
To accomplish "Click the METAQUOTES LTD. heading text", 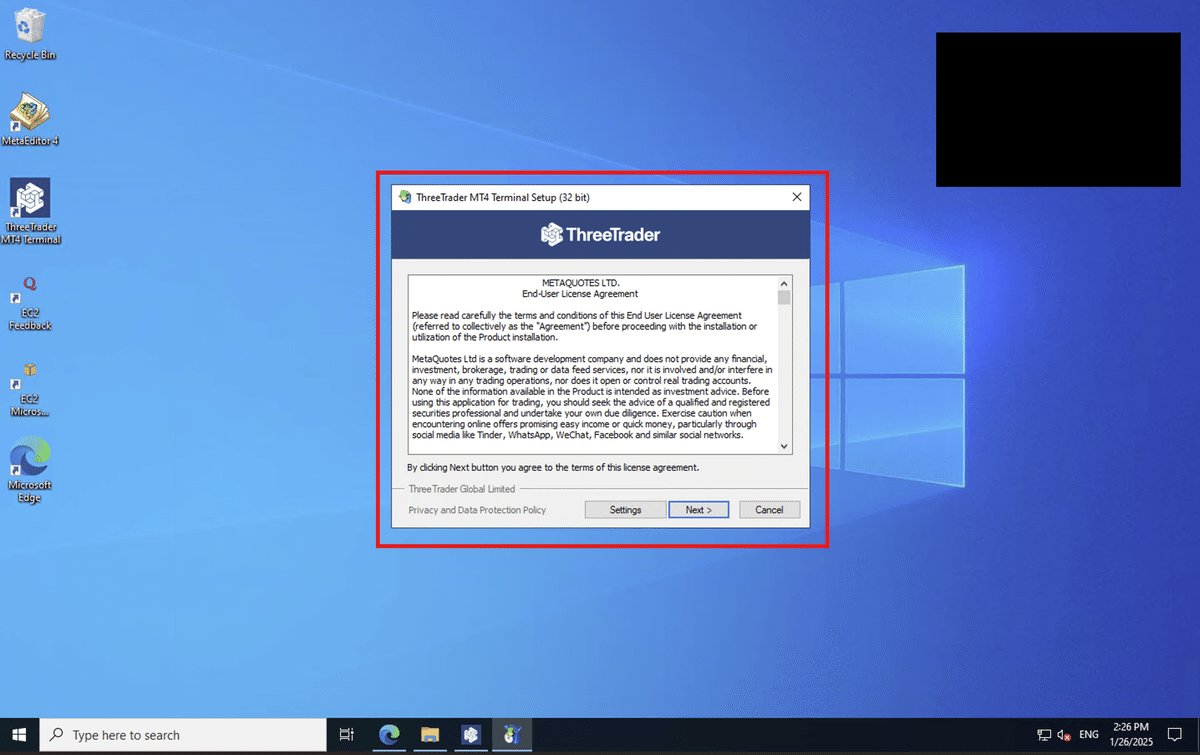I will coord(580,283).
